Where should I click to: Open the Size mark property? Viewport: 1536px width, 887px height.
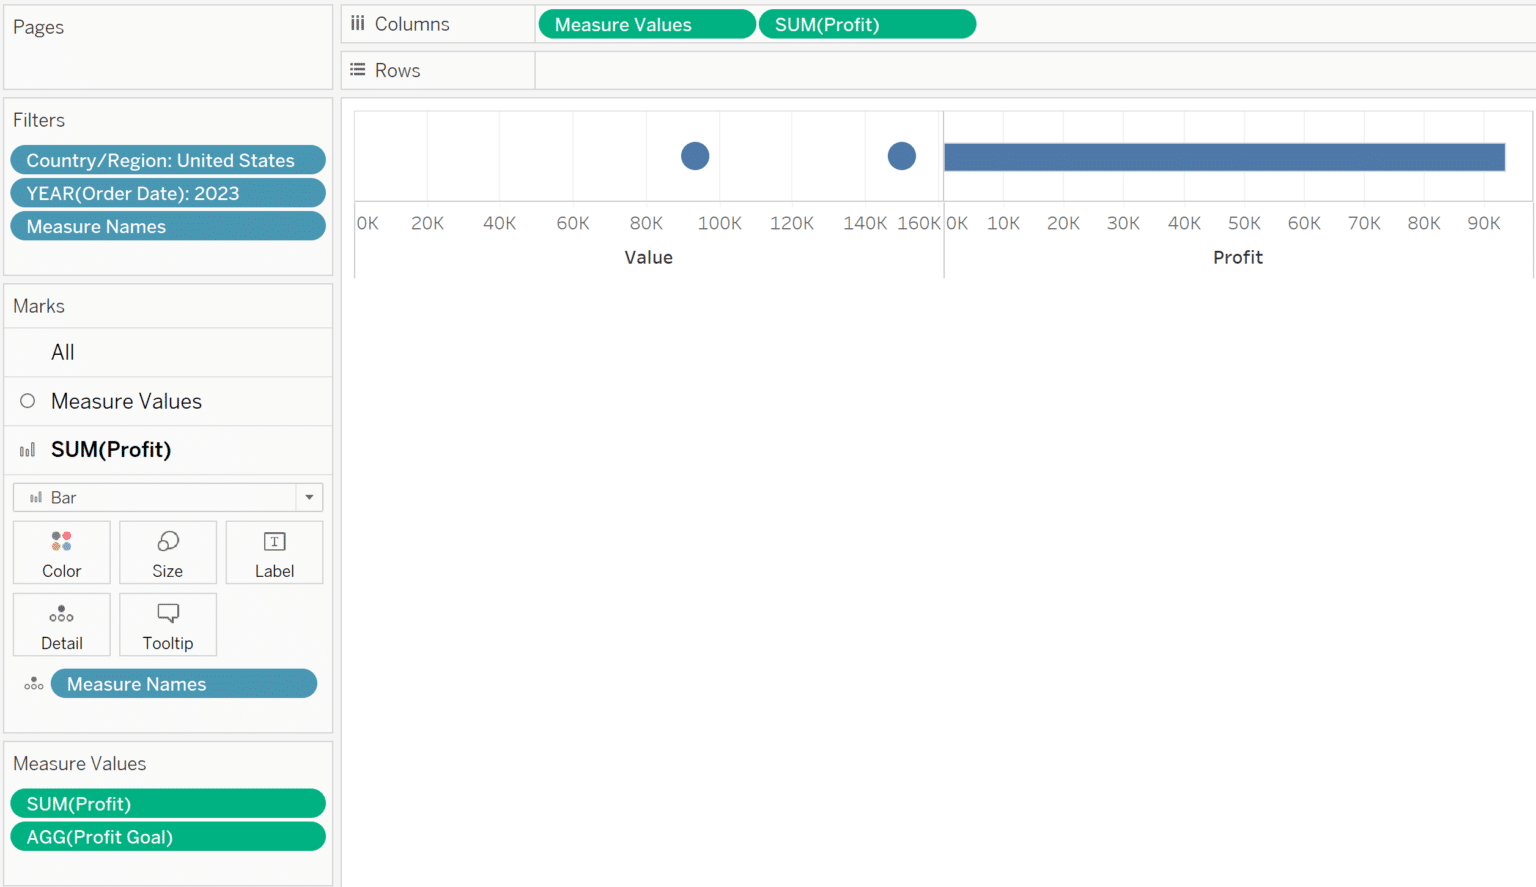point(167,552)
